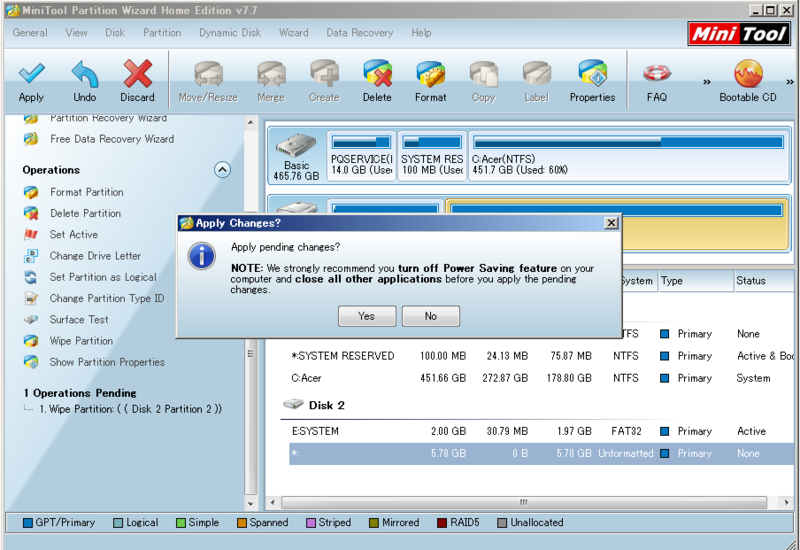This screenshot has width=800, height=550.
Task: Open the General menu
Action: pyautogui.click(x=30, y=33)
